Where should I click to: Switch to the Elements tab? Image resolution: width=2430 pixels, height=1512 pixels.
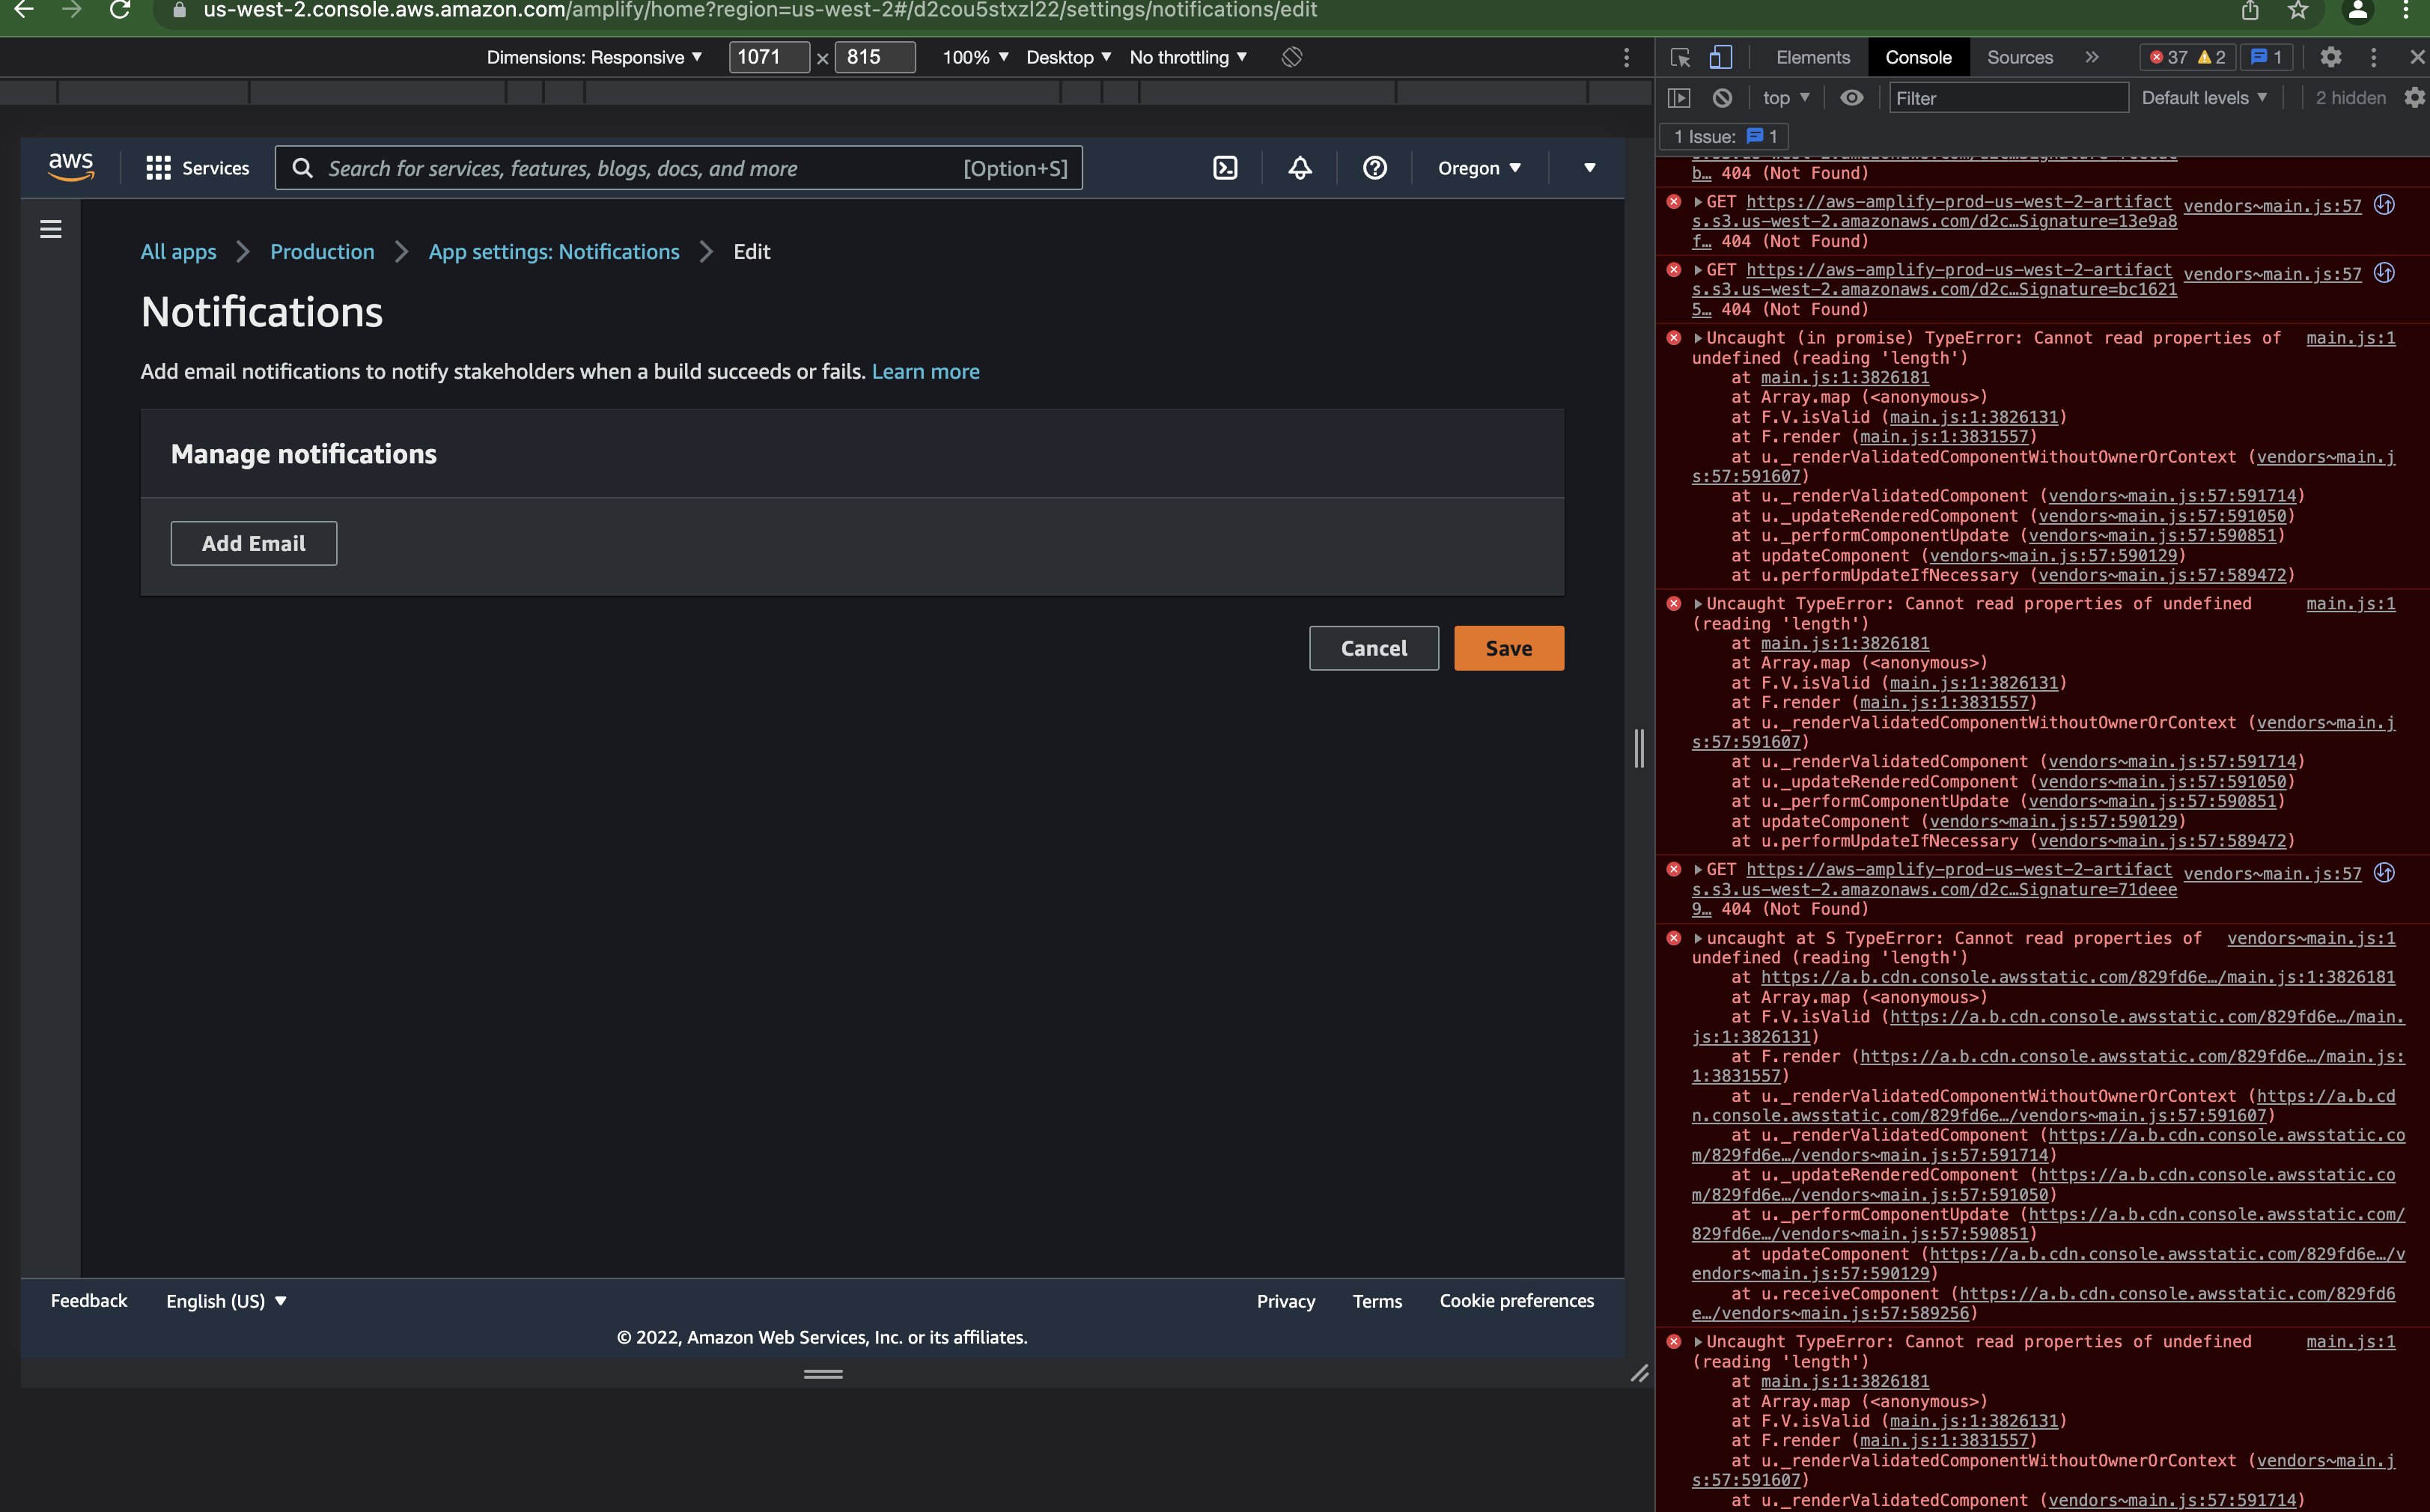[1811, 57]
